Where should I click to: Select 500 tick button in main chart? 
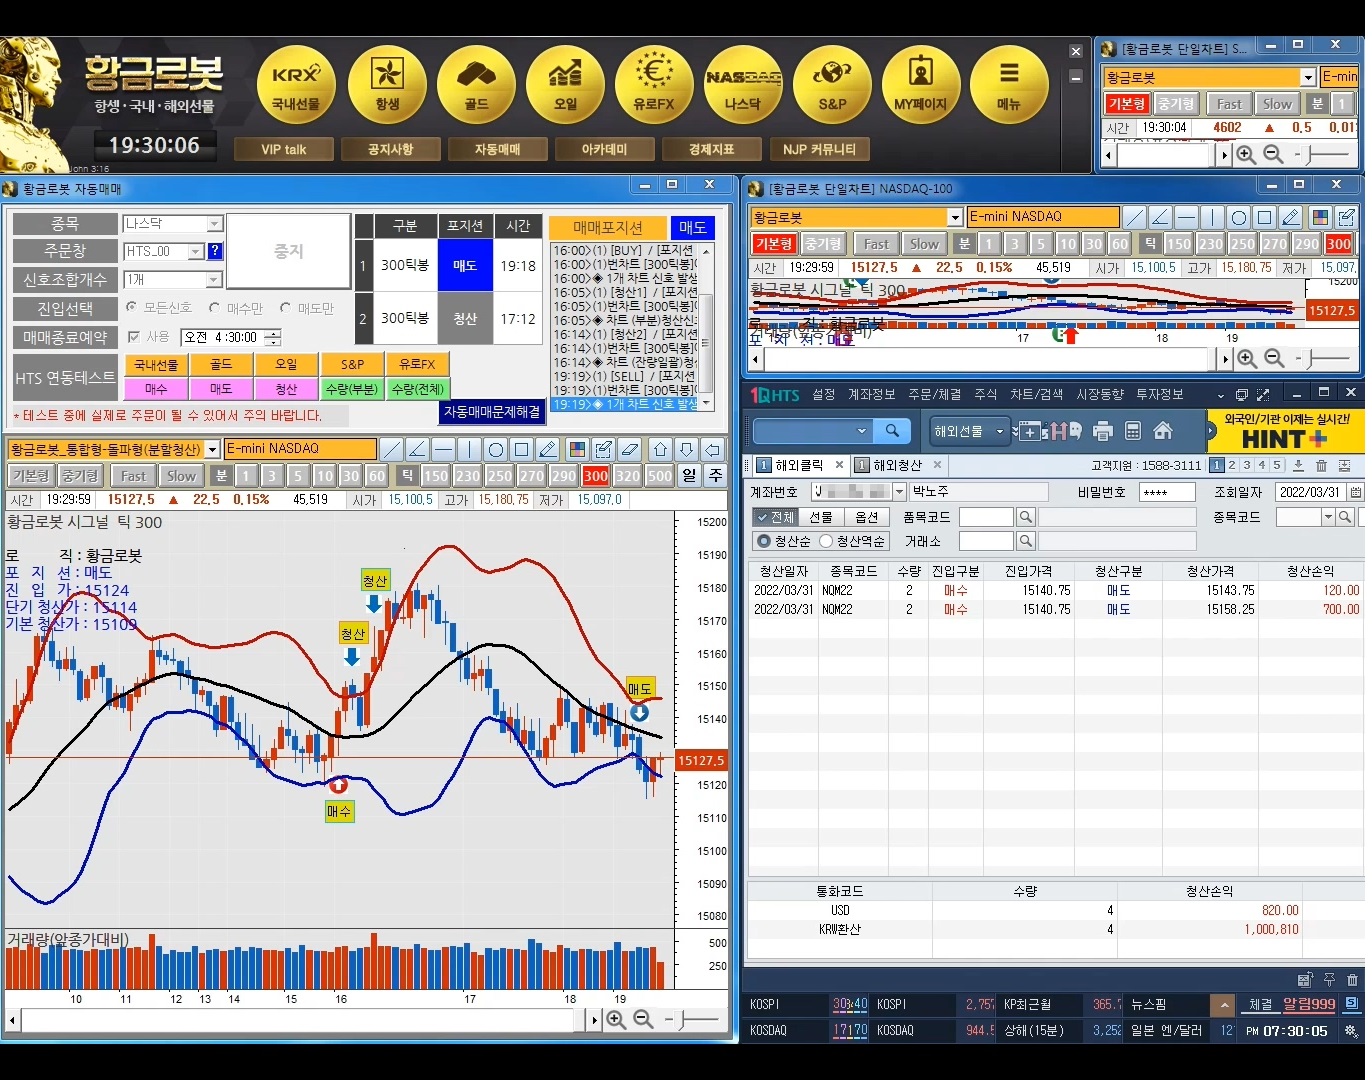(660, 476)
